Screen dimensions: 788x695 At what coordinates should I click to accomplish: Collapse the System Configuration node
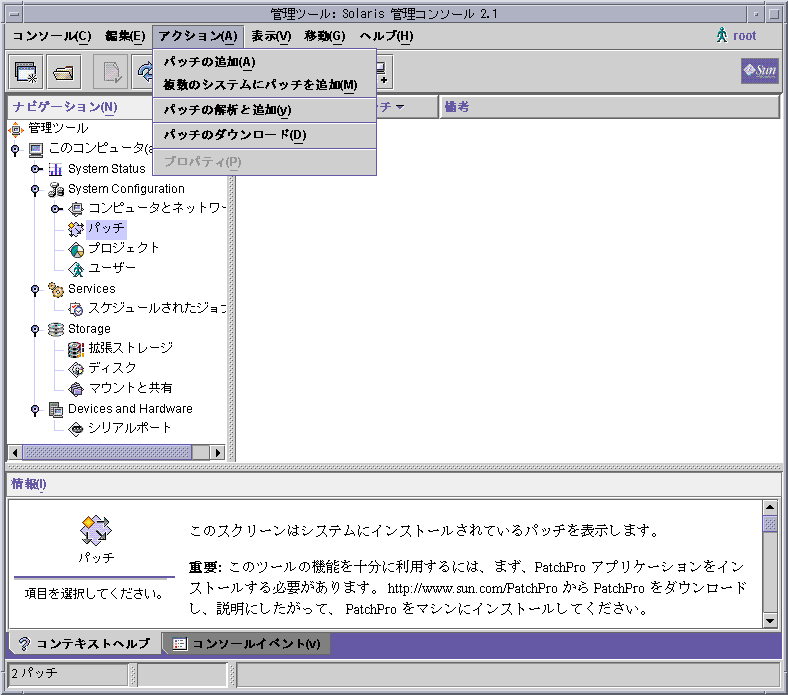pos(35,189)
